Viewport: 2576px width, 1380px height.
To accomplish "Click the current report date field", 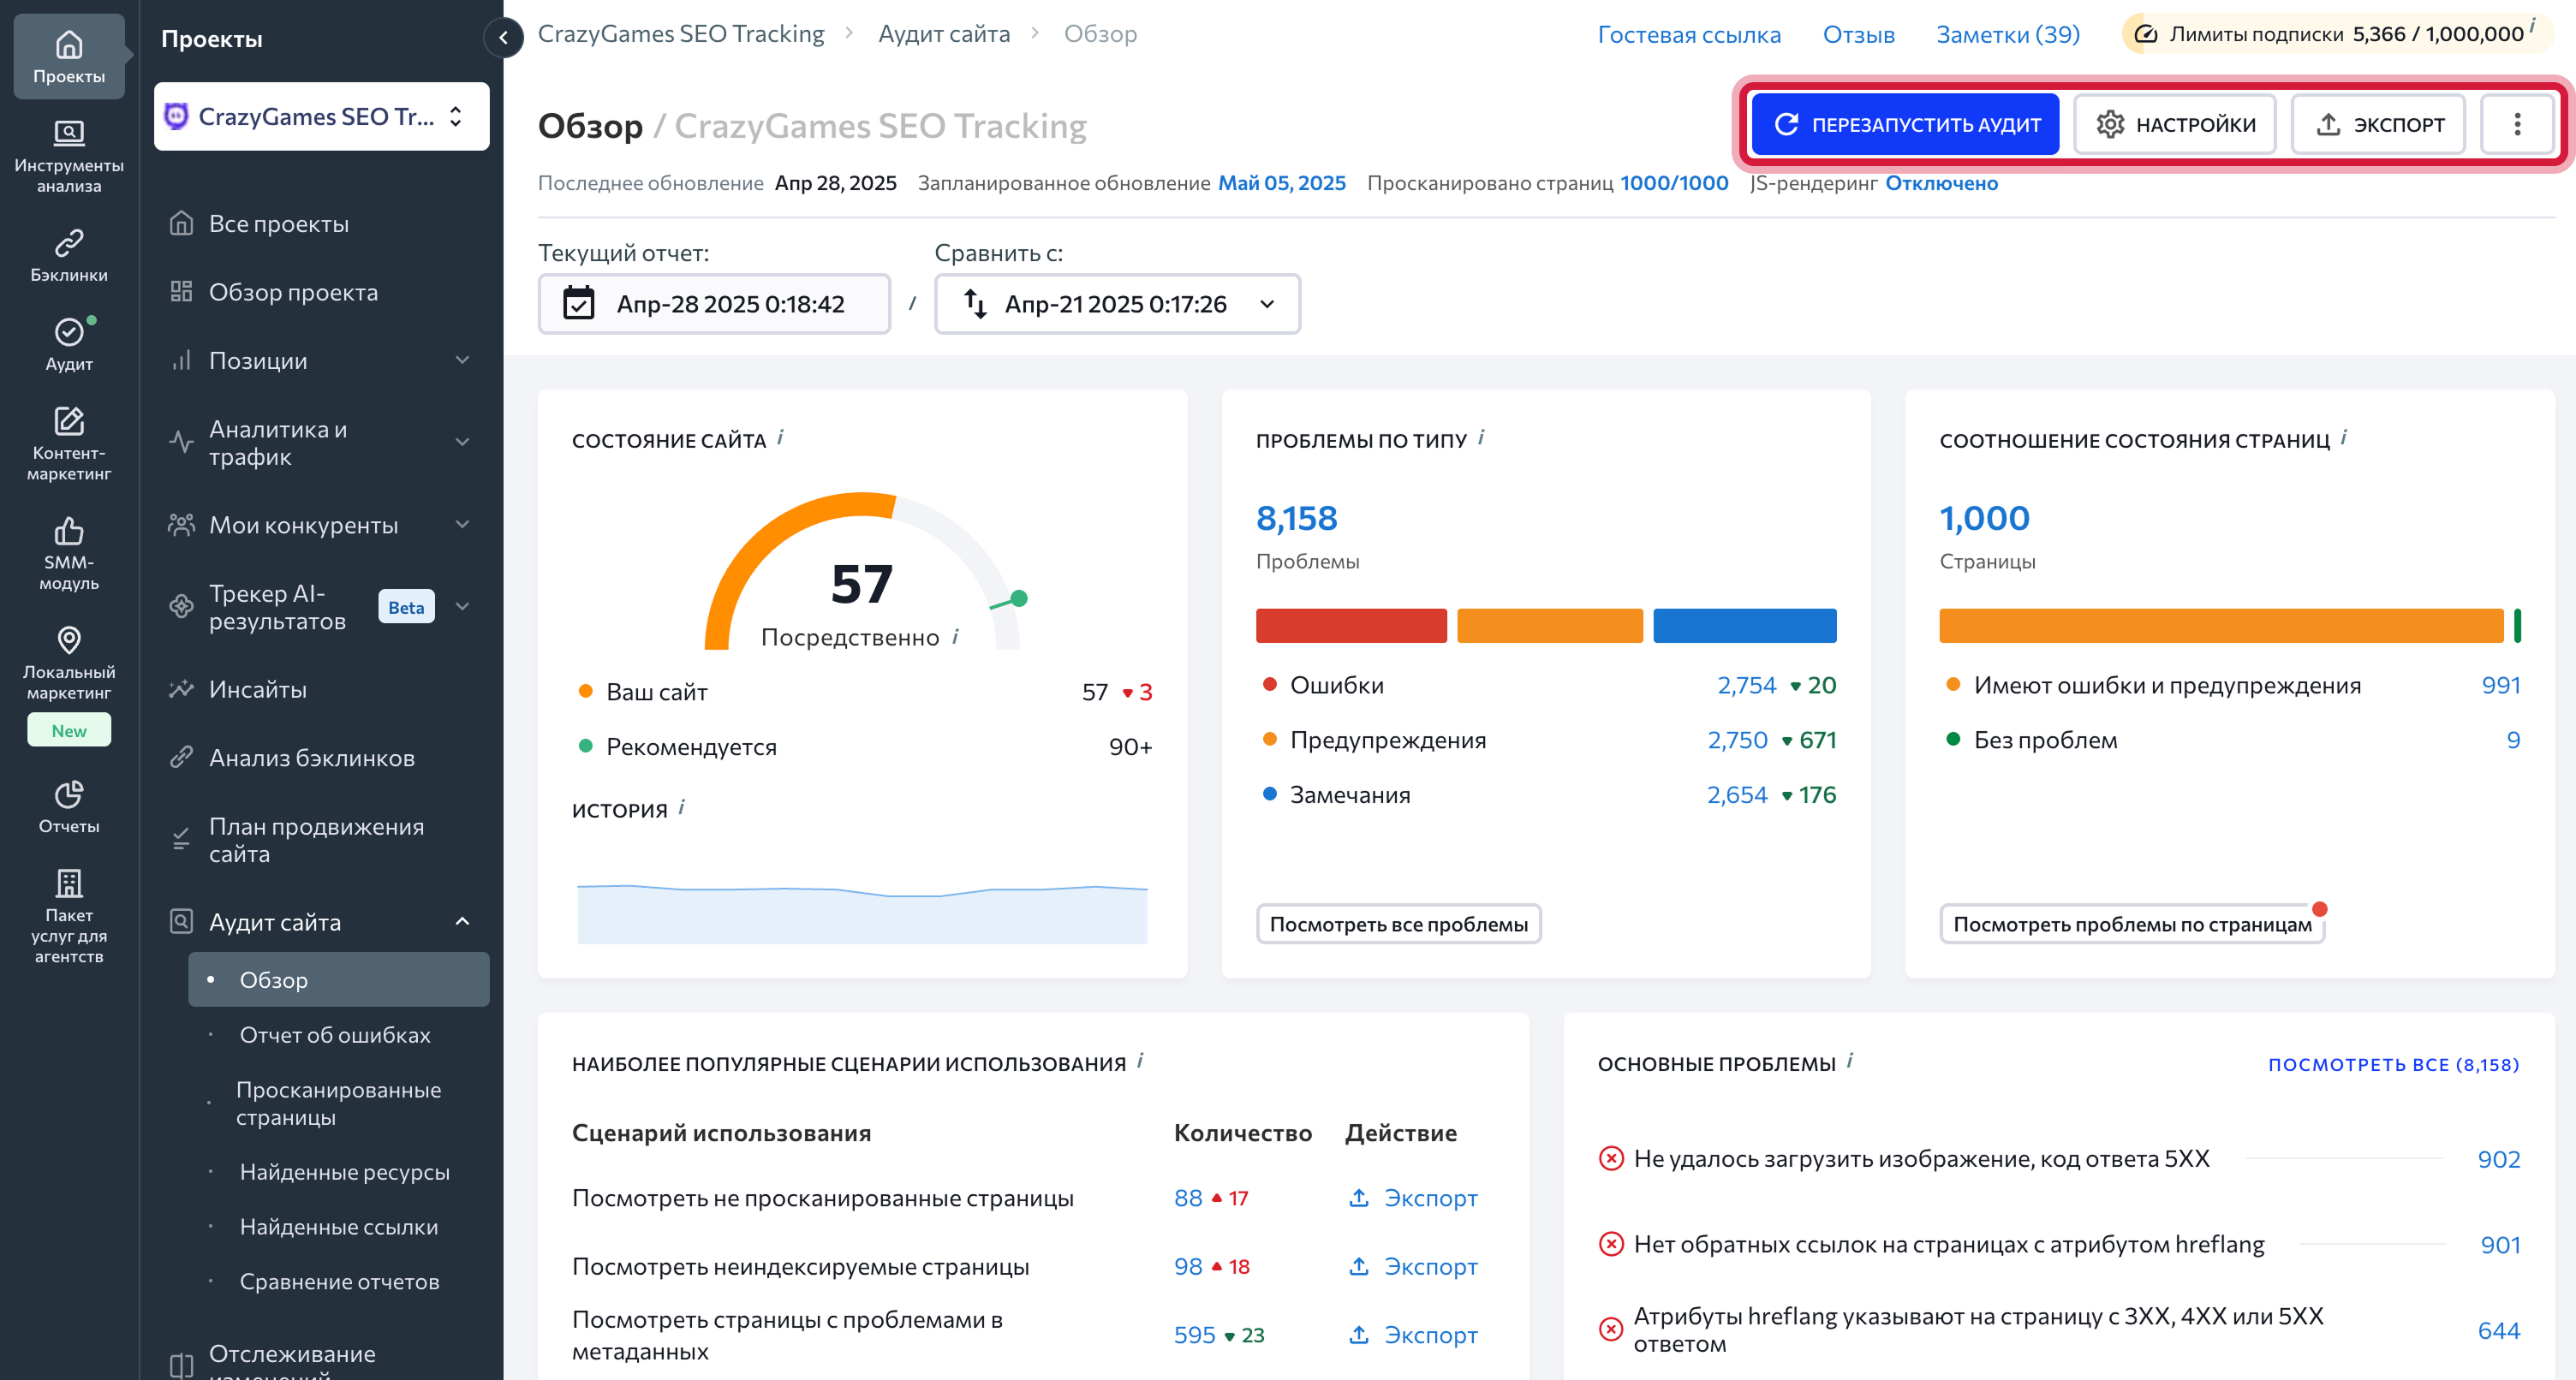I will pyautogui.click(x=714, y=303).
